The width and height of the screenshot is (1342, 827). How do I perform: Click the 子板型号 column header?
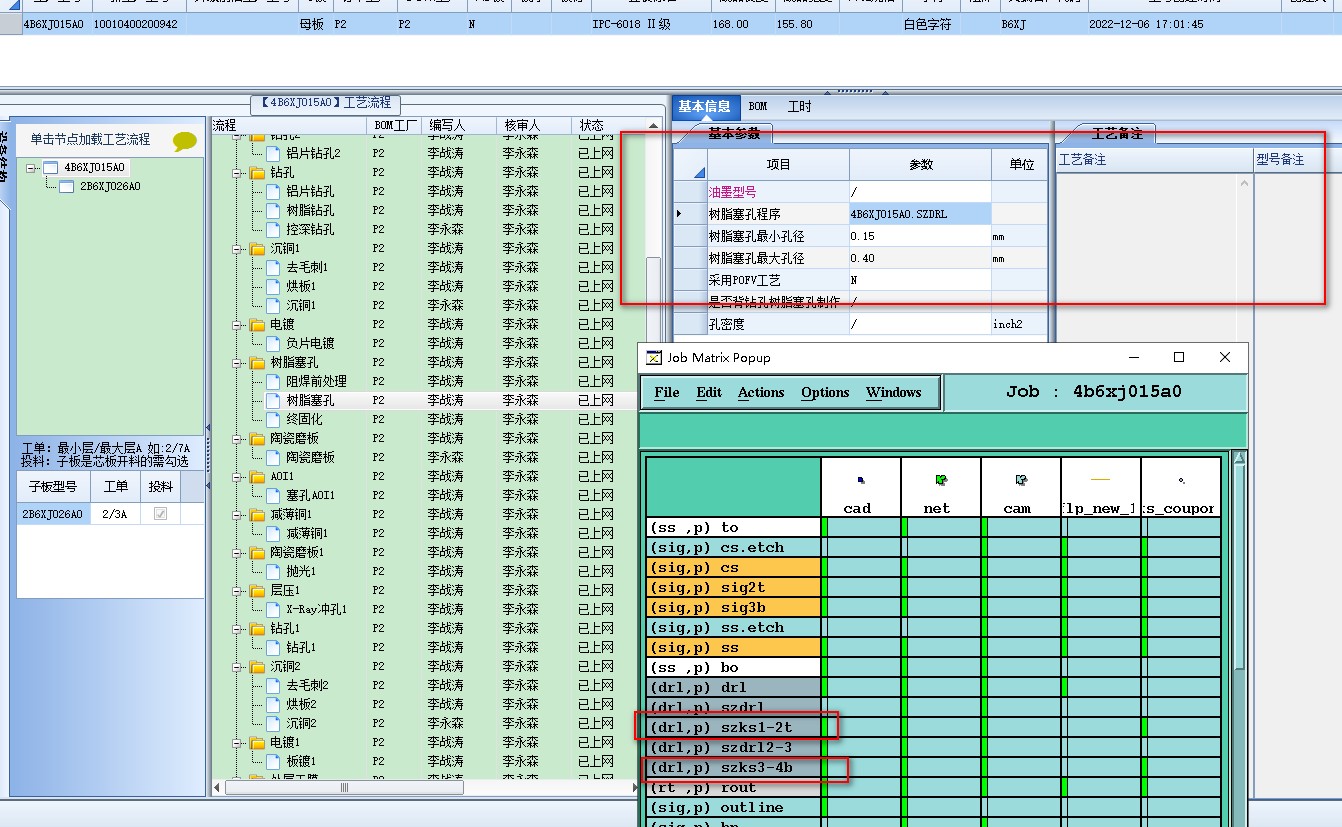tap(53, 487)
